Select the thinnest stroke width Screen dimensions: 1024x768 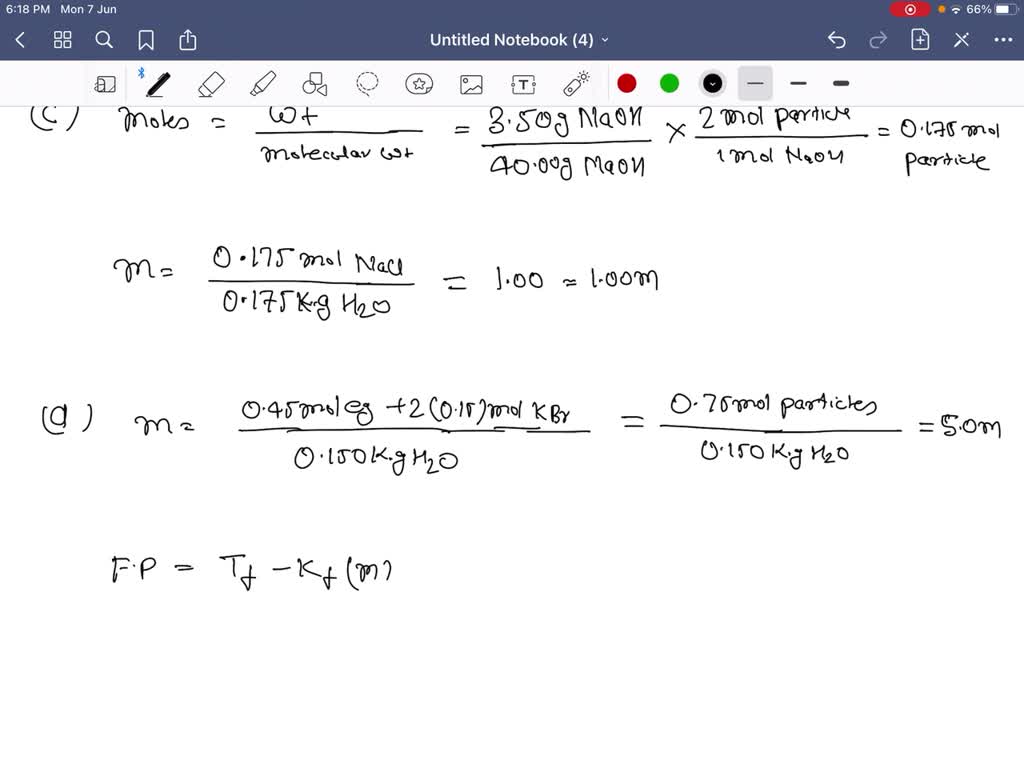[755, 84]
